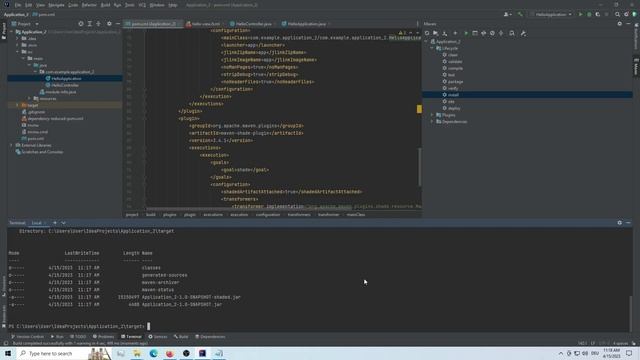Click the Add Maven Projects plus icon
Image resolution: width=640 pixels, height=360 pixels.
pos(456,33)
